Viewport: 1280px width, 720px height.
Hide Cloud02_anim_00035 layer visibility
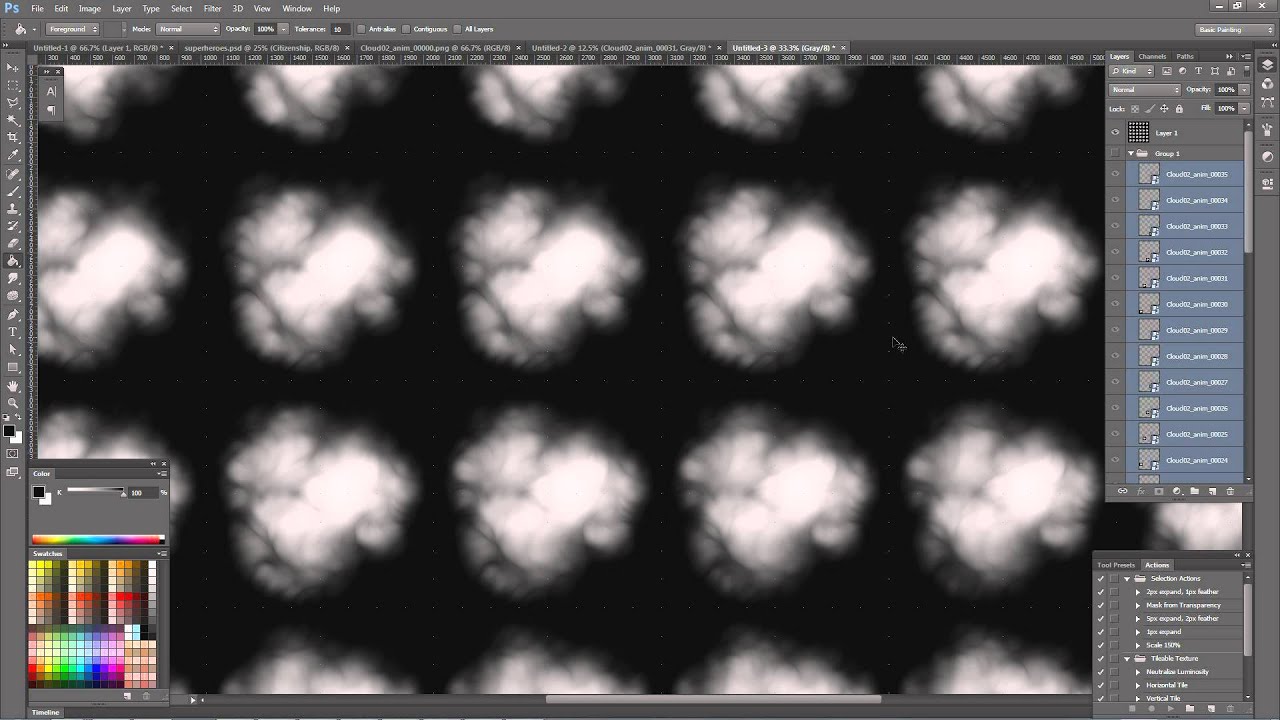[1115, 174]
